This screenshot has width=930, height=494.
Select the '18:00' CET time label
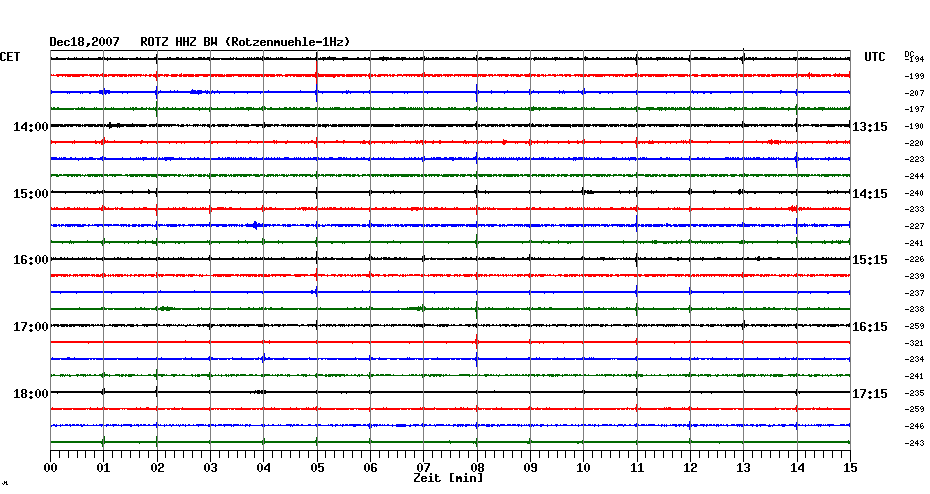[x=31, y=394]
